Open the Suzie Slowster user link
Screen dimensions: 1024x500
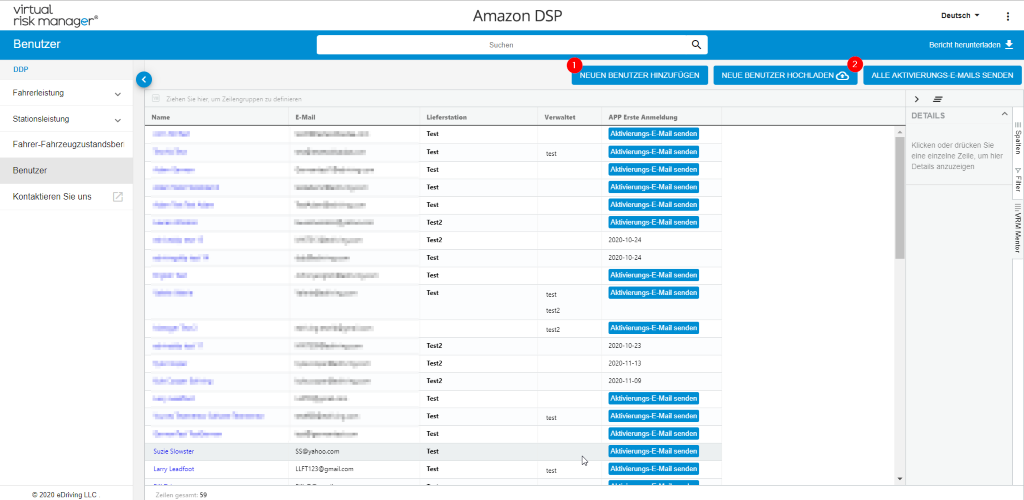[x=173, y=451]
